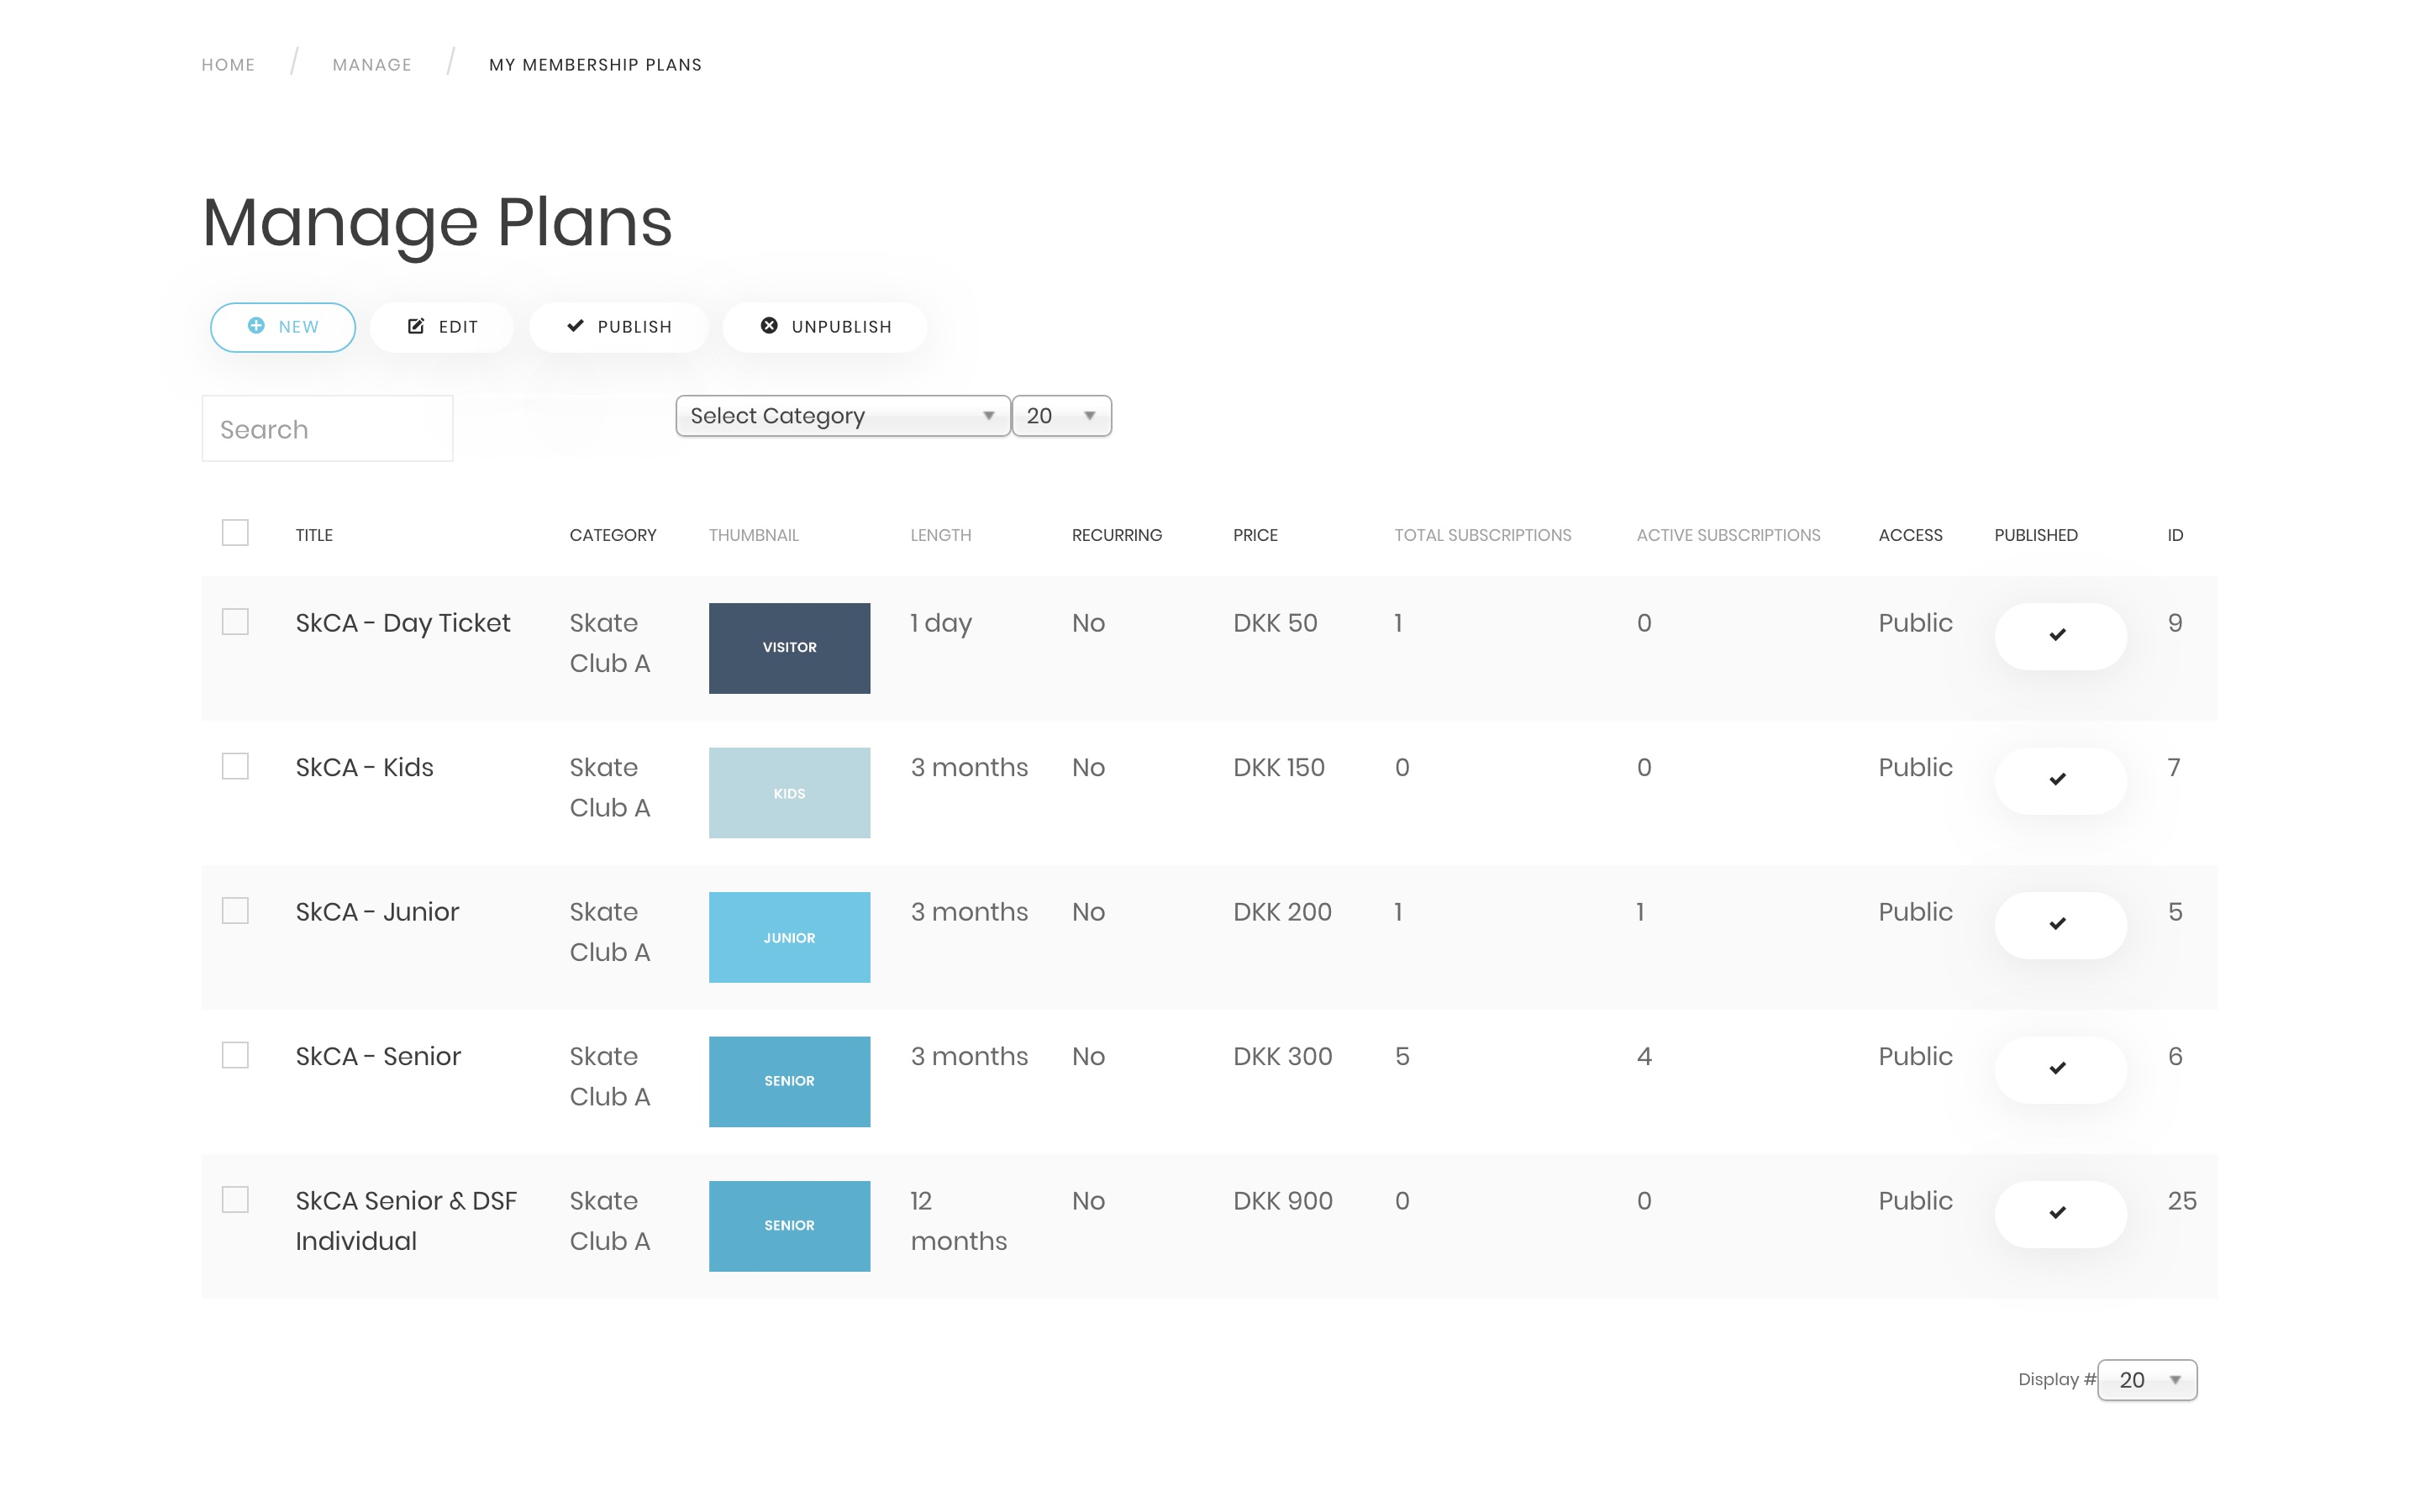
Task: Open the SkCA - Kids plan title
Action: pyautogui.click(x=364, y=767)
